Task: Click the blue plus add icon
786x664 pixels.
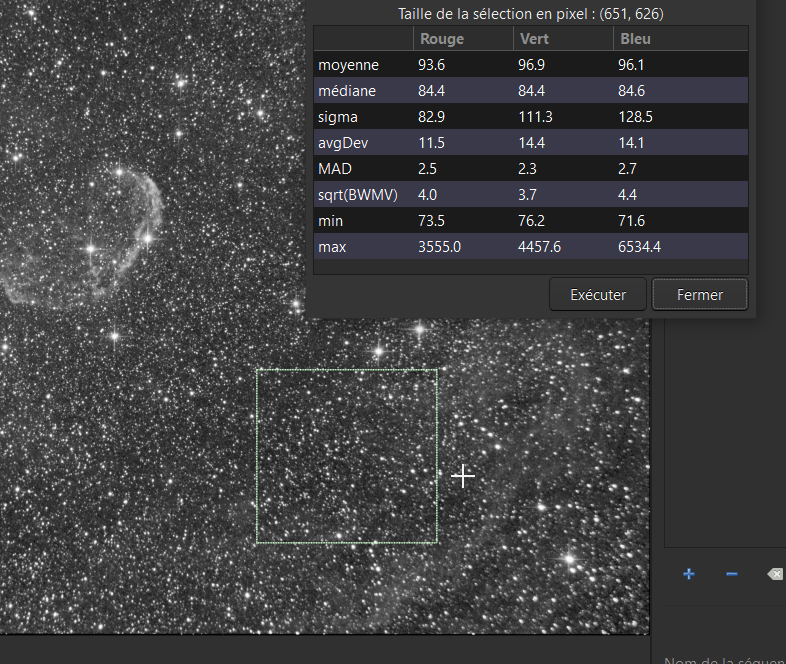Action: point(689,574)
